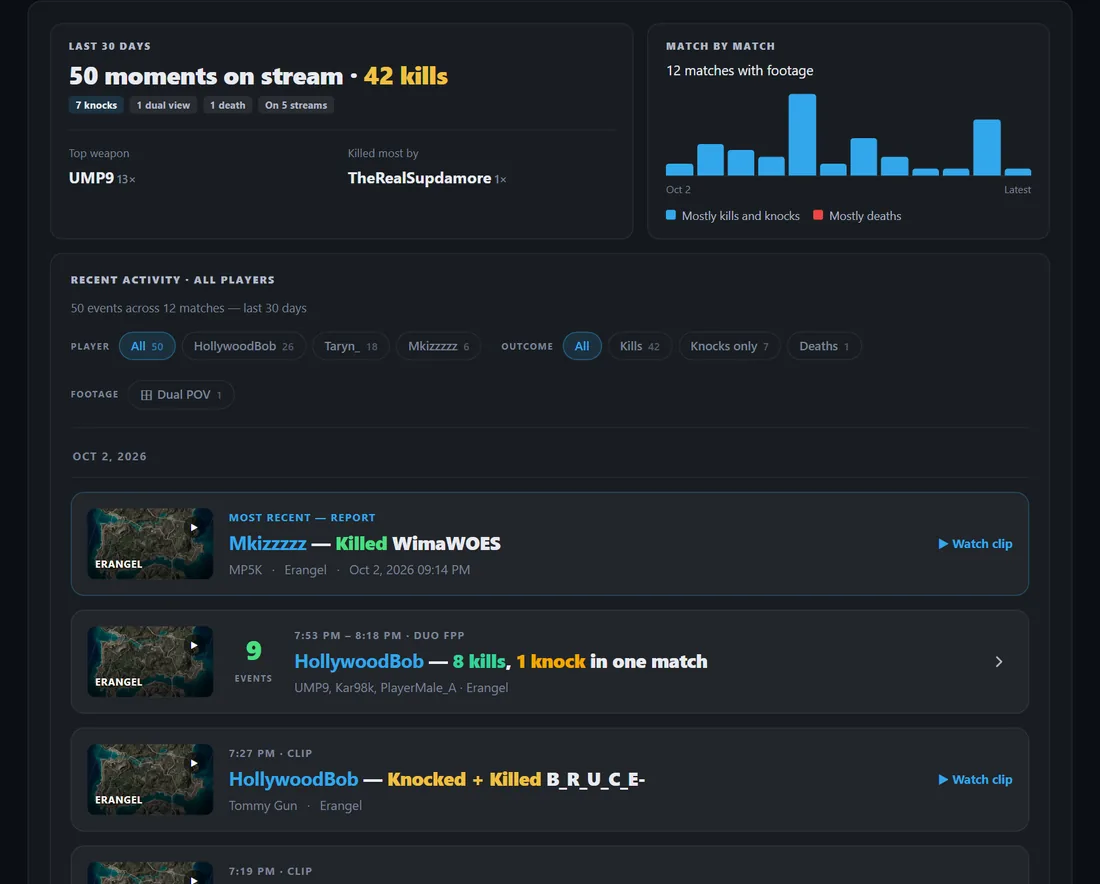This screenshot has width=1100, height=884.
Task: Select the All outcome filter
Action: (582, 346)
